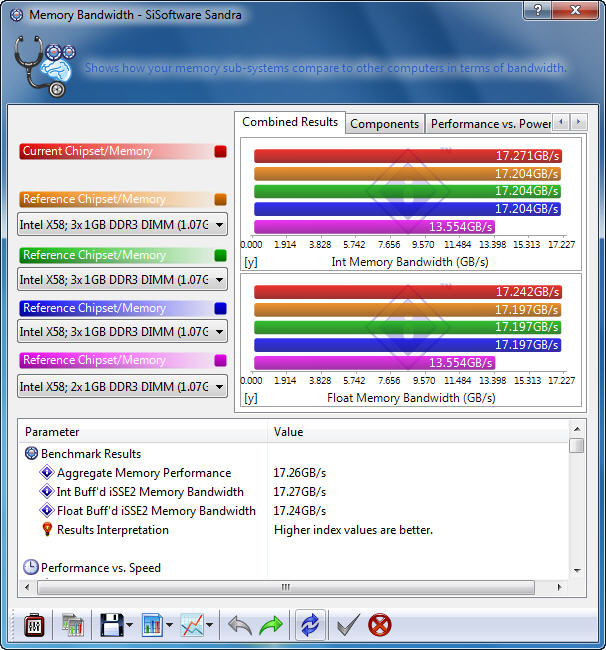606x650 pixels.
Task: Click the horizontal scrollbar right arrow
Action: click(x=559, y=587)
